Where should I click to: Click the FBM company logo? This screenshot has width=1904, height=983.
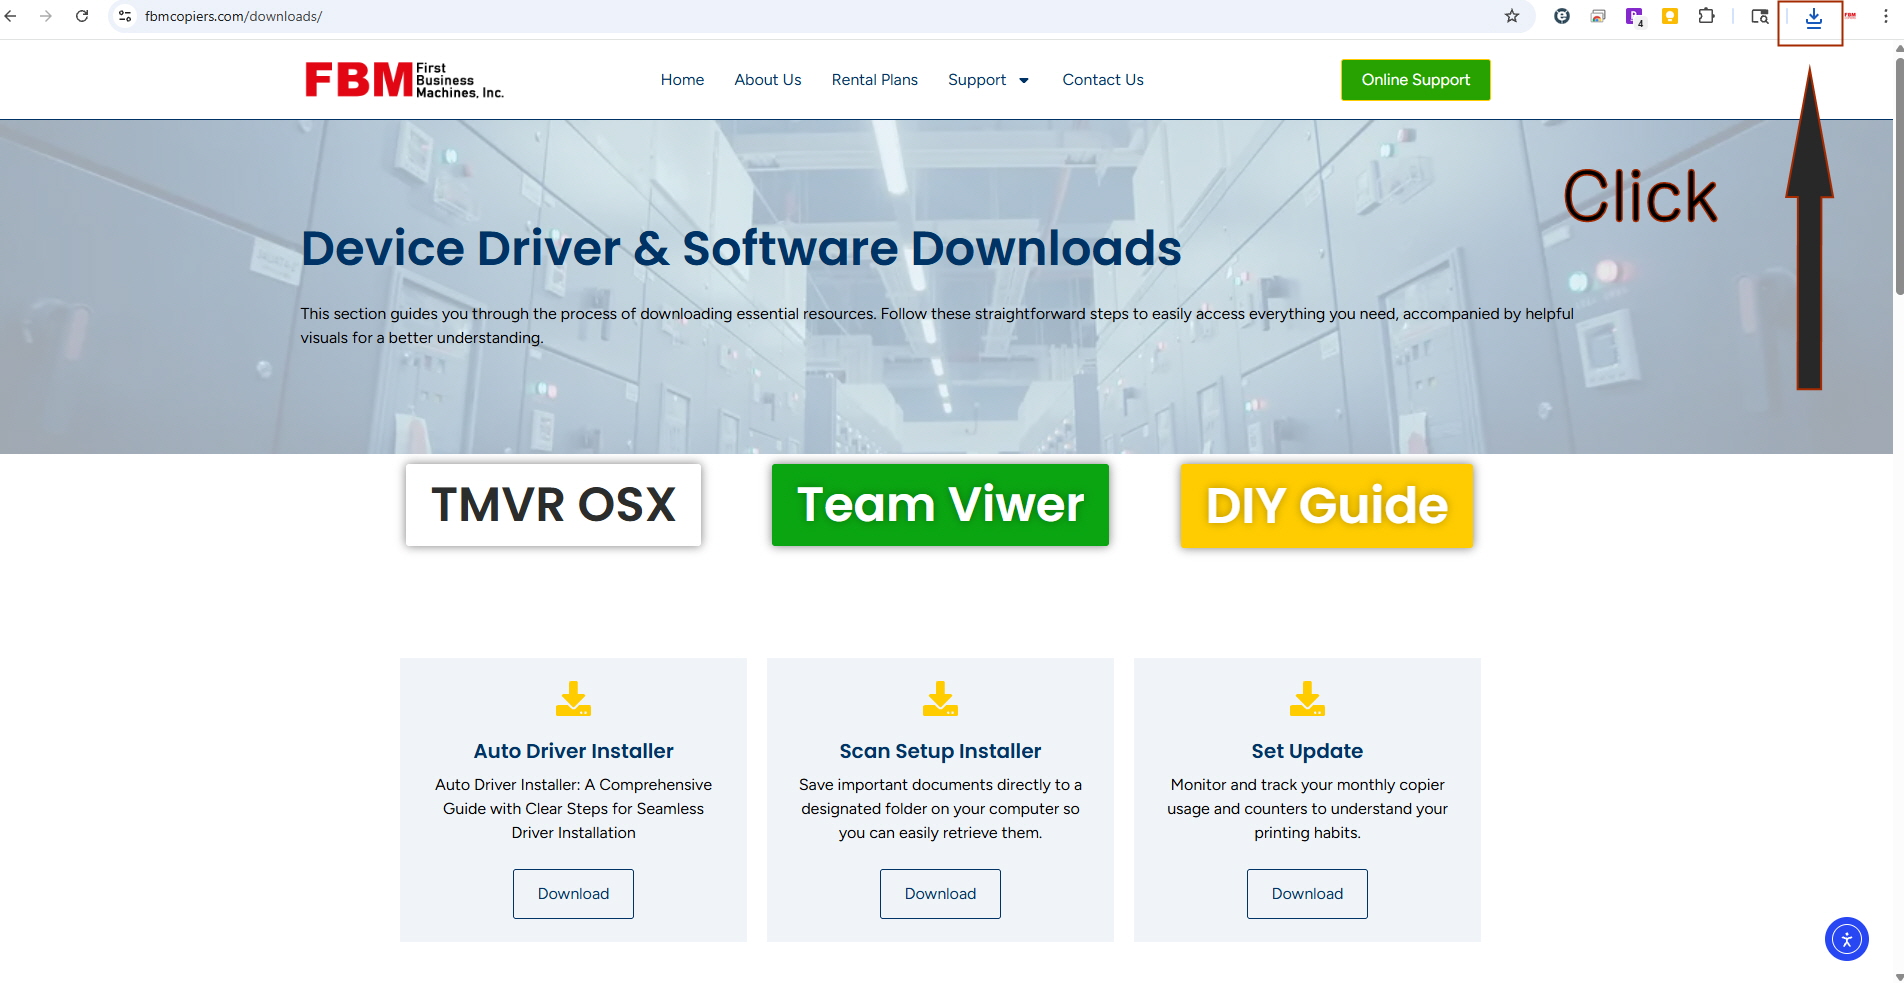[x=404, y=80]
